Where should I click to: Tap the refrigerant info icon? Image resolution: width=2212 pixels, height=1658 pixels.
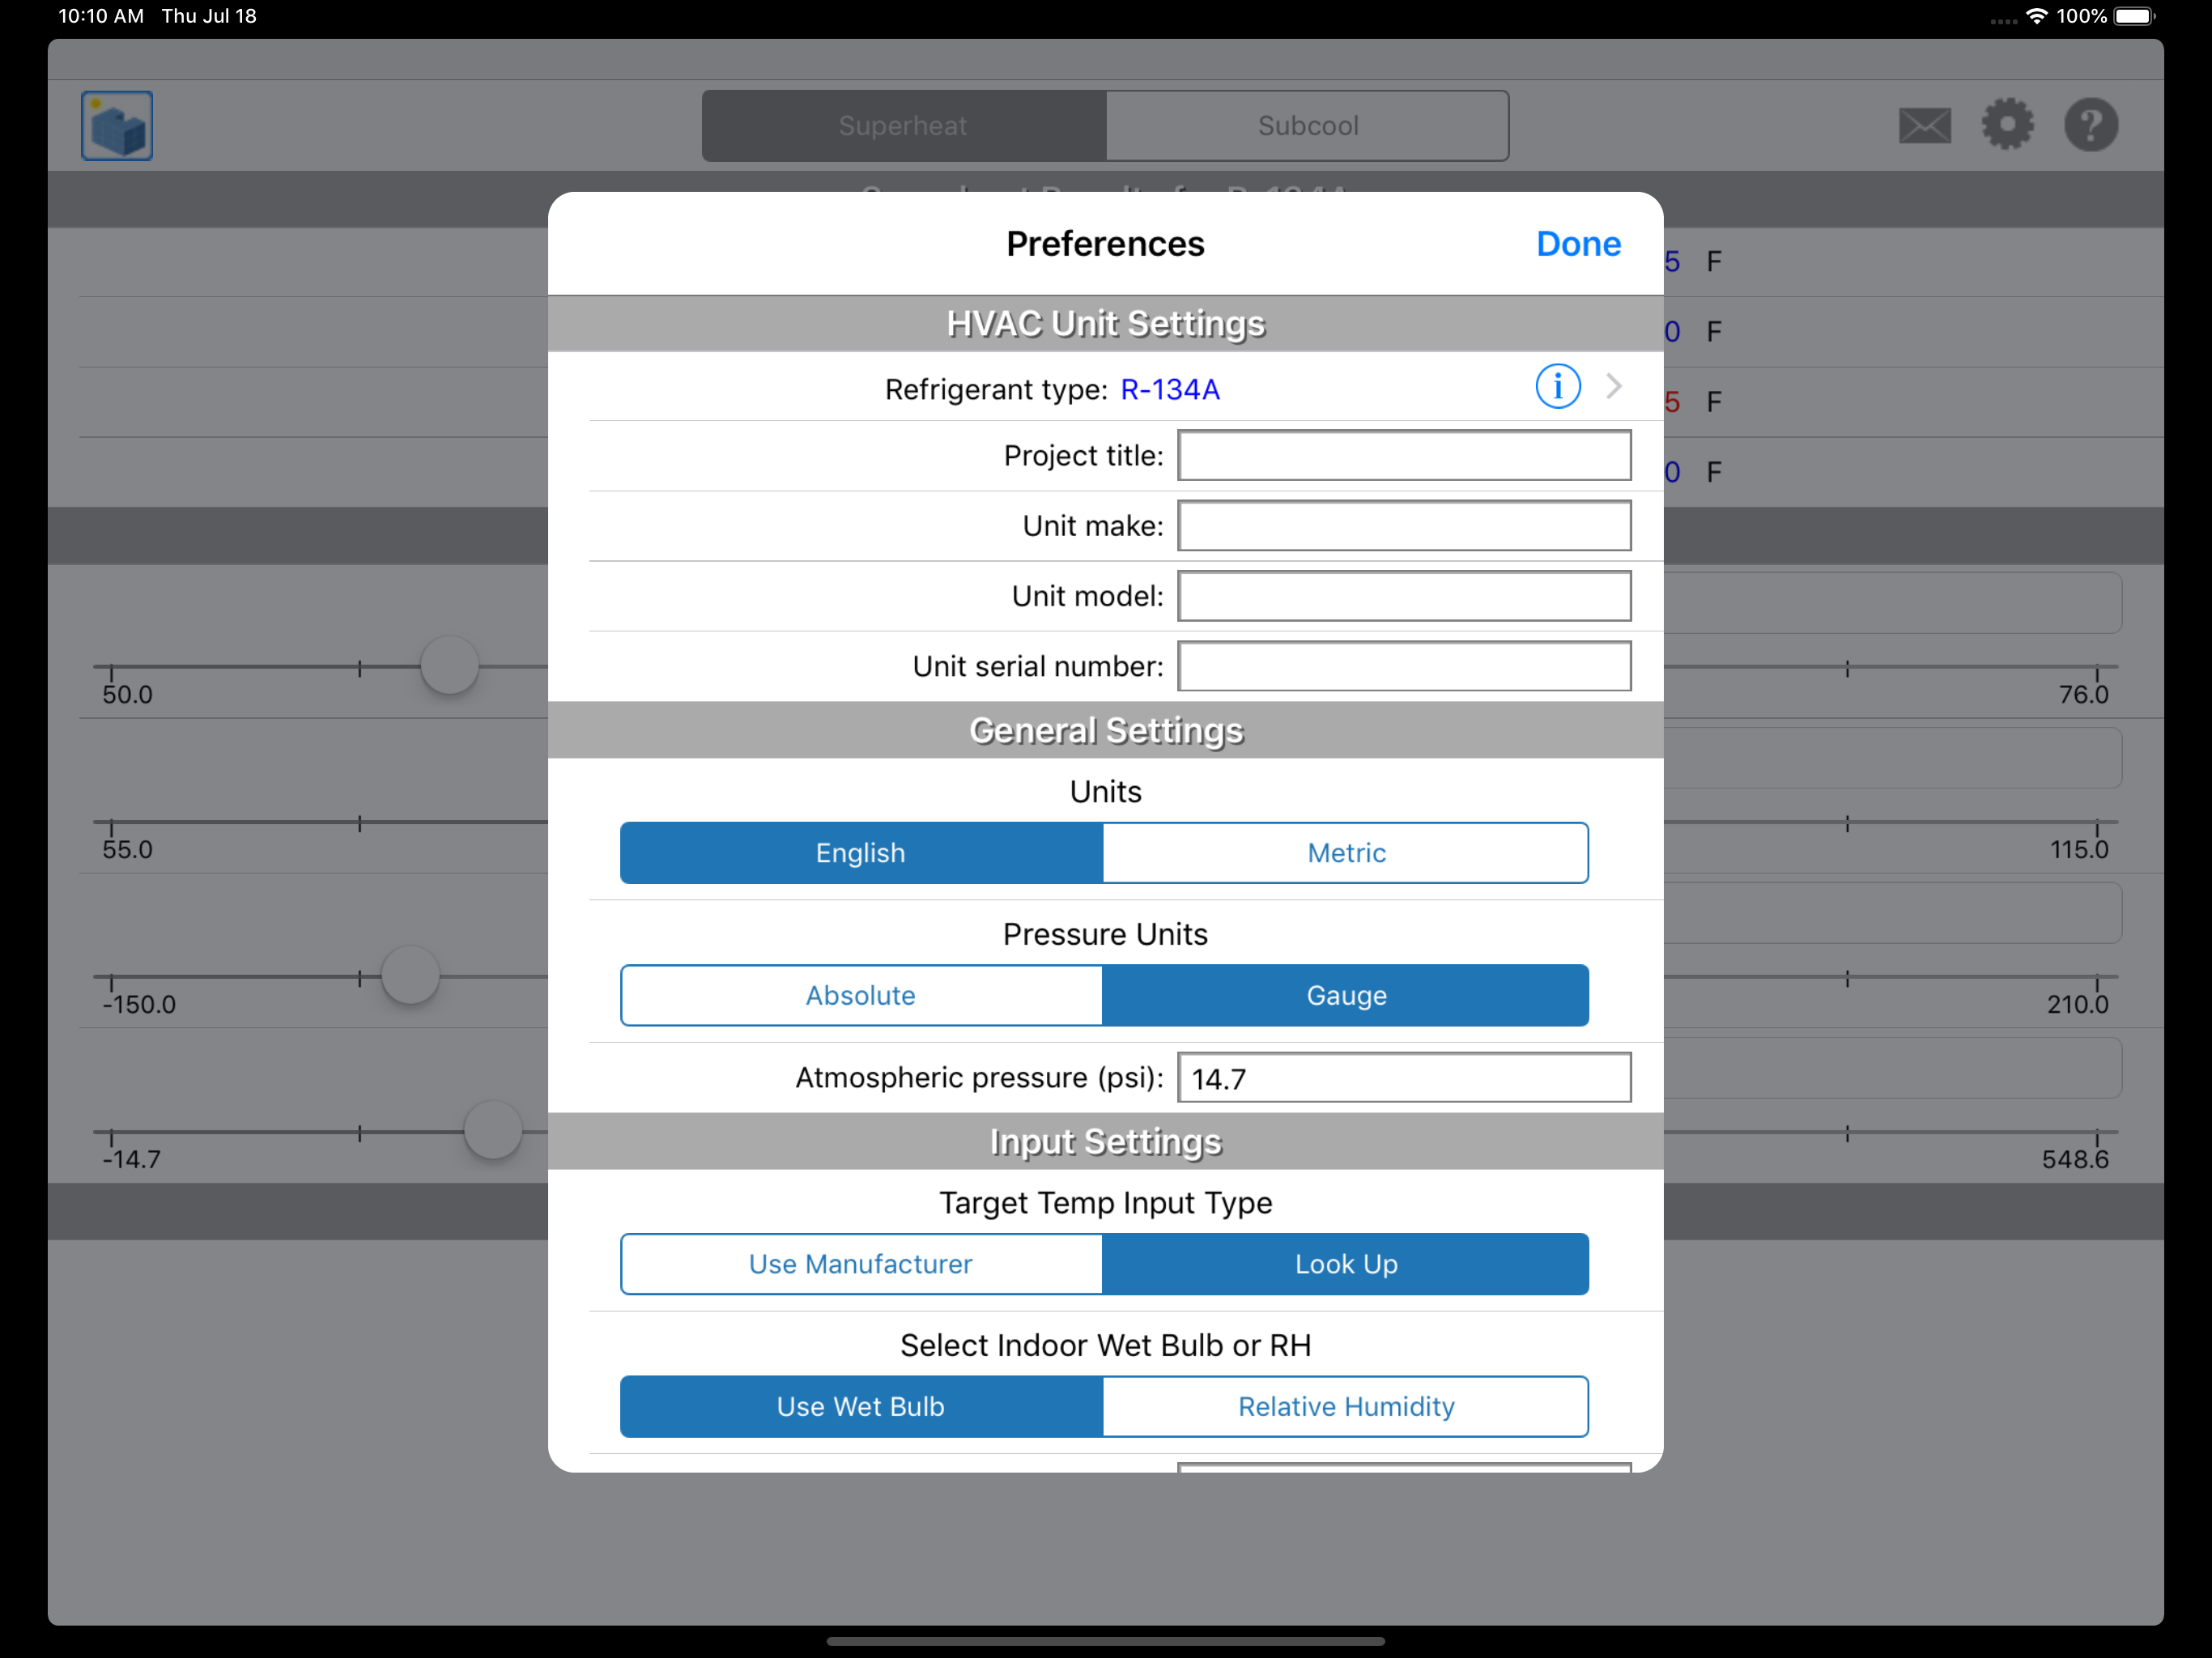tap(1557, 387)
